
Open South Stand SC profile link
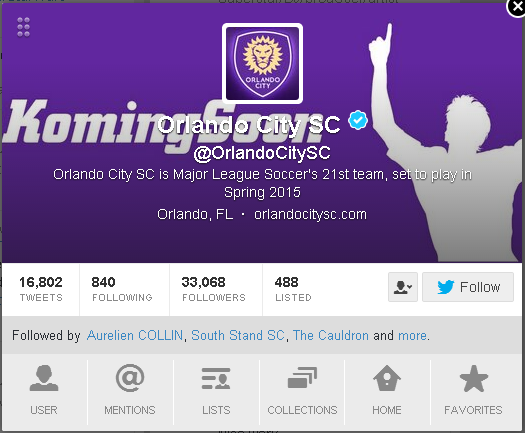238,335
